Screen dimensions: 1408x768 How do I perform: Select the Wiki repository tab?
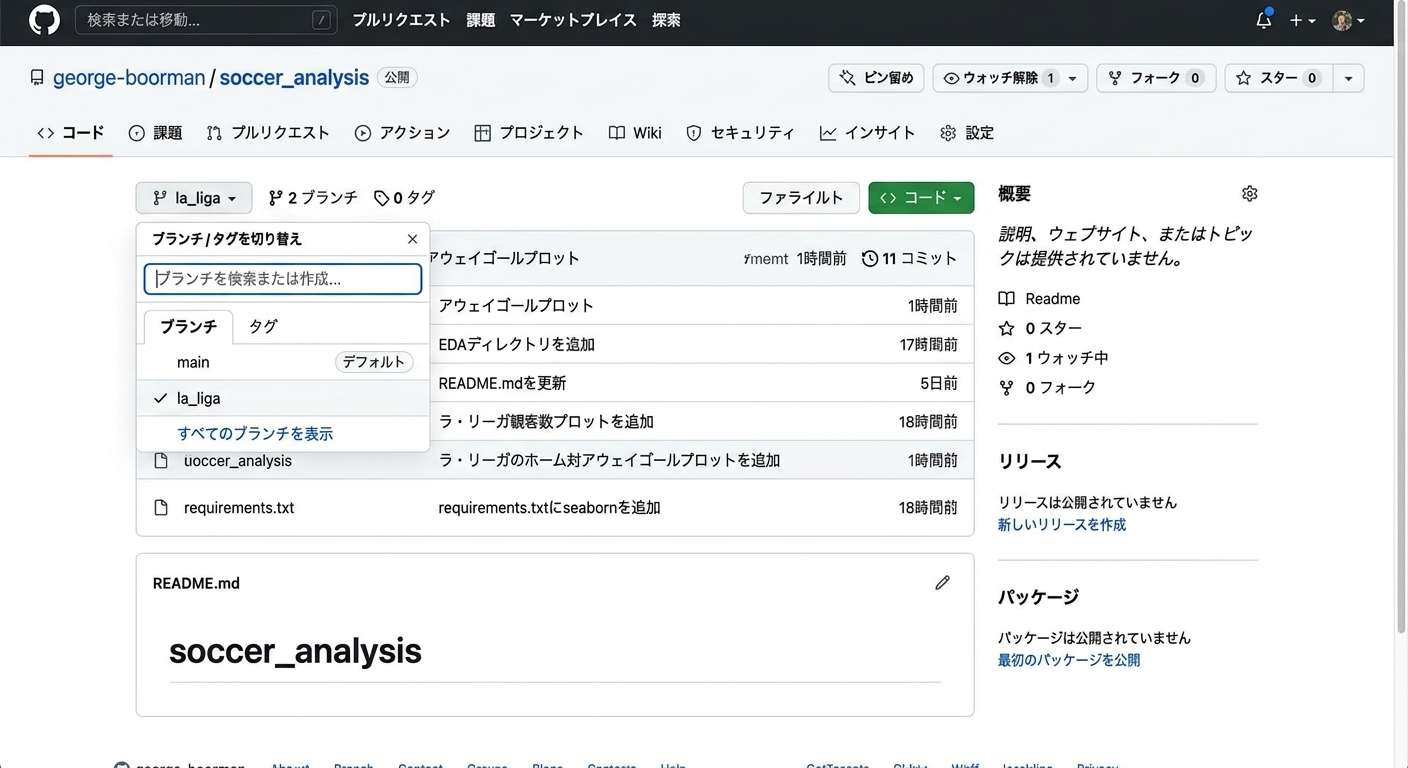coord(635,133)
